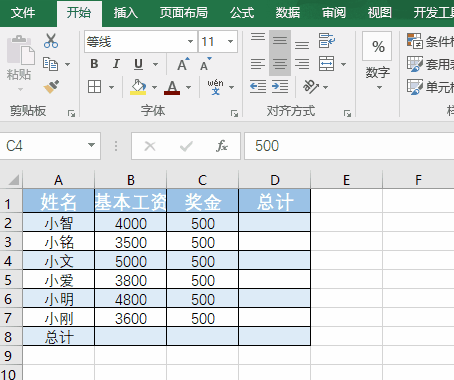454x380 pixels.
Task: Expand the 数字 Number group arrow
Action: point(379,88)
